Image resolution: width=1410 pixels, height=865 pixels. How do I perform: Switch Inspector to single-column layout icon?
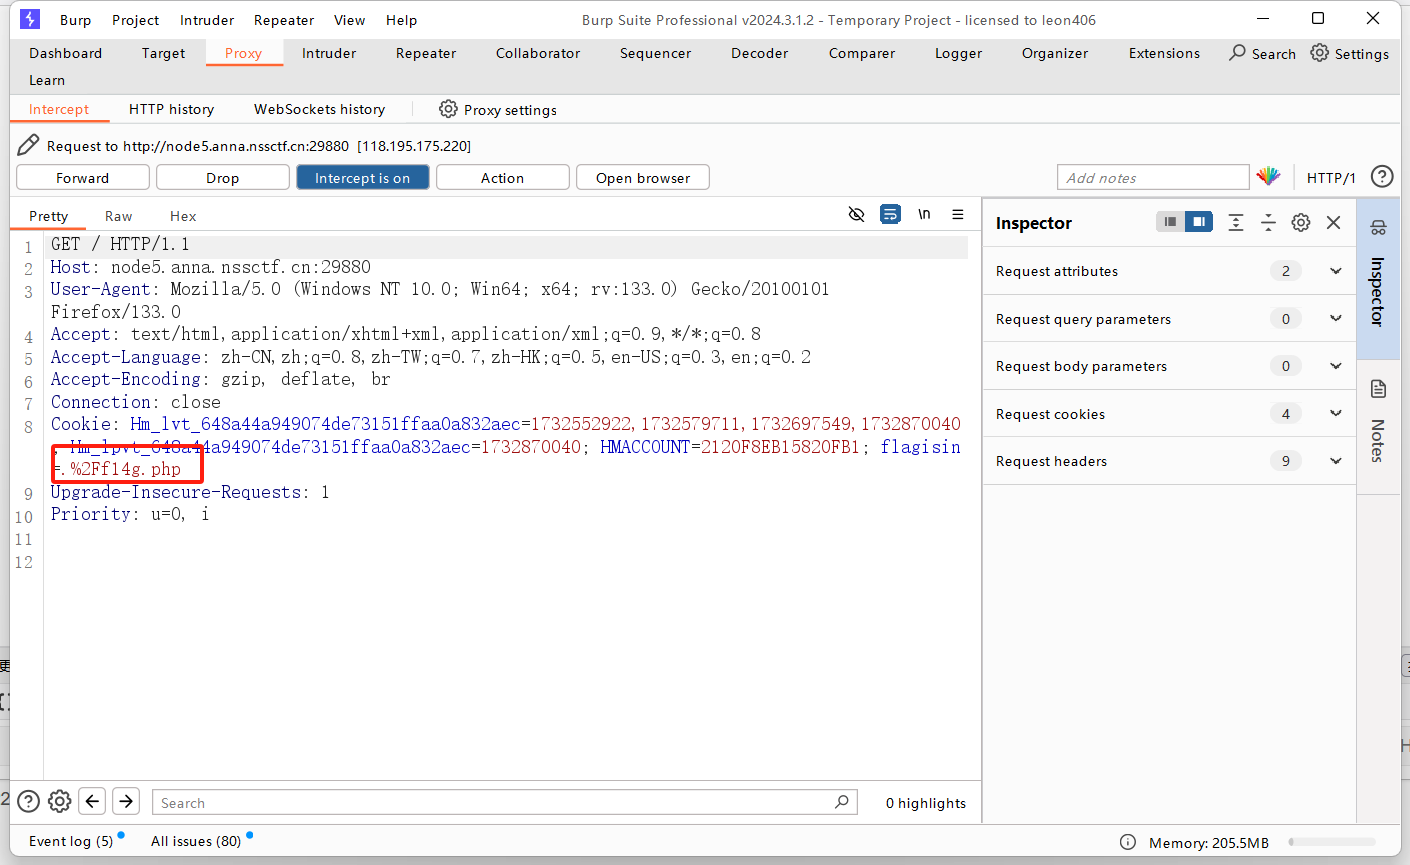[x=1170, y=222]
